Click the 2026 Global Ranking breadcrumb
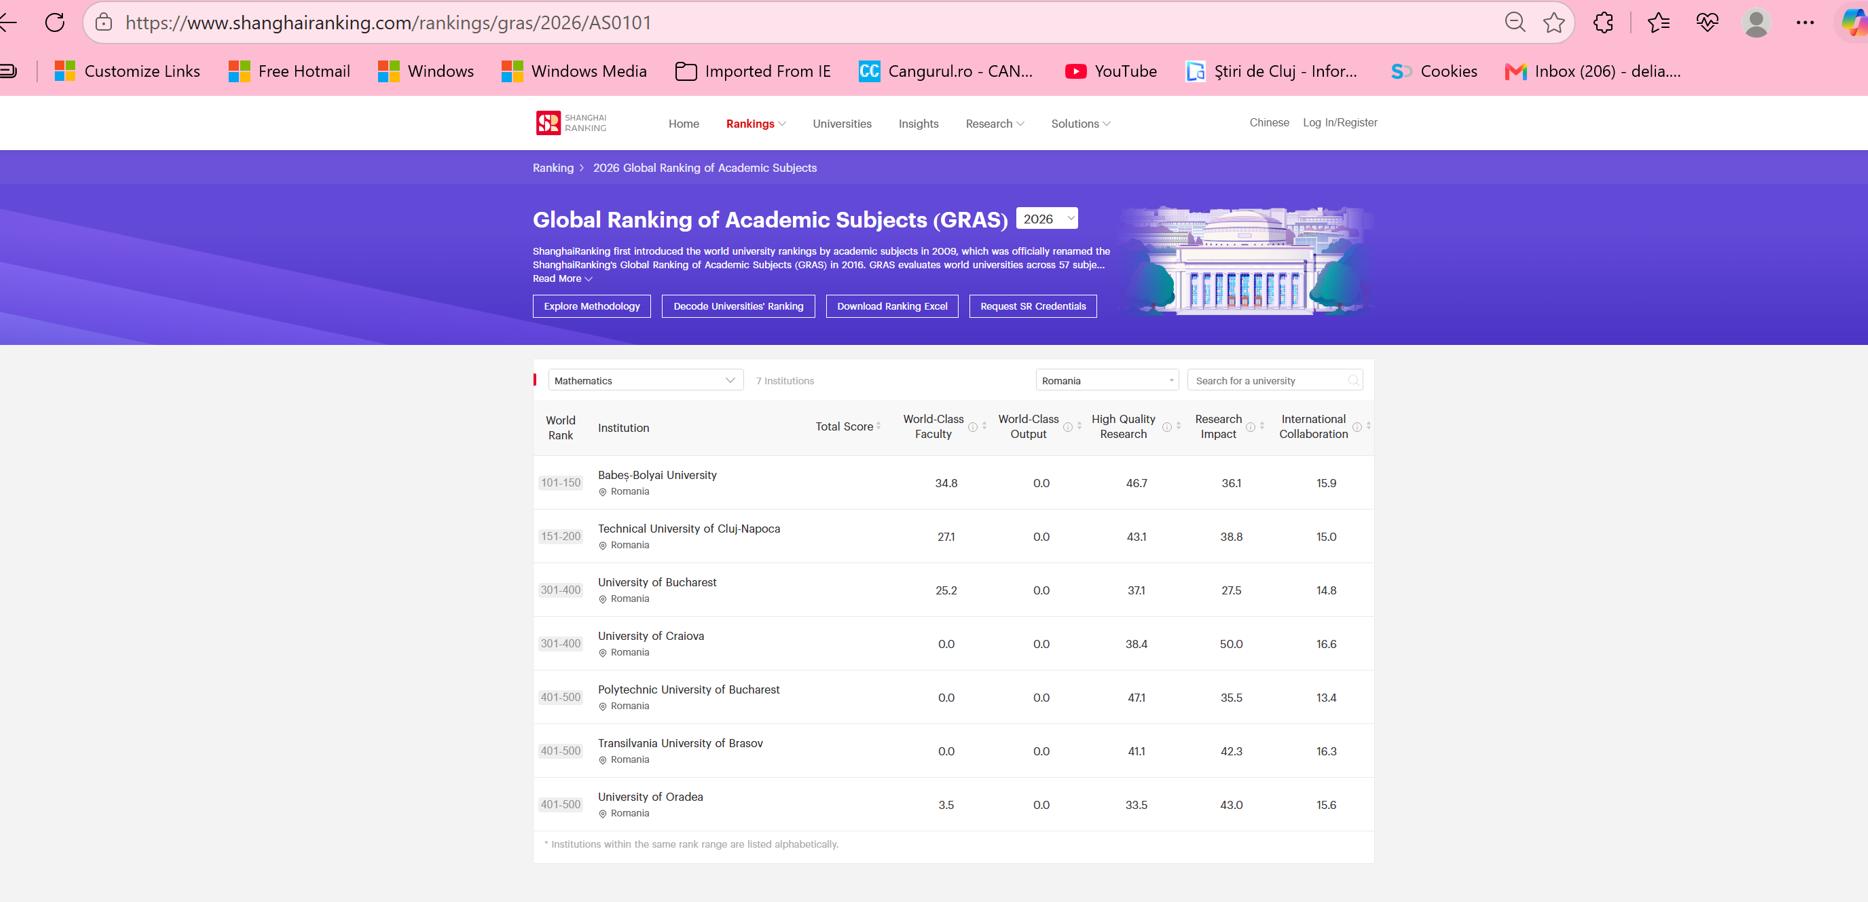This screenshot has height=902, width=1868. (705, 168)
